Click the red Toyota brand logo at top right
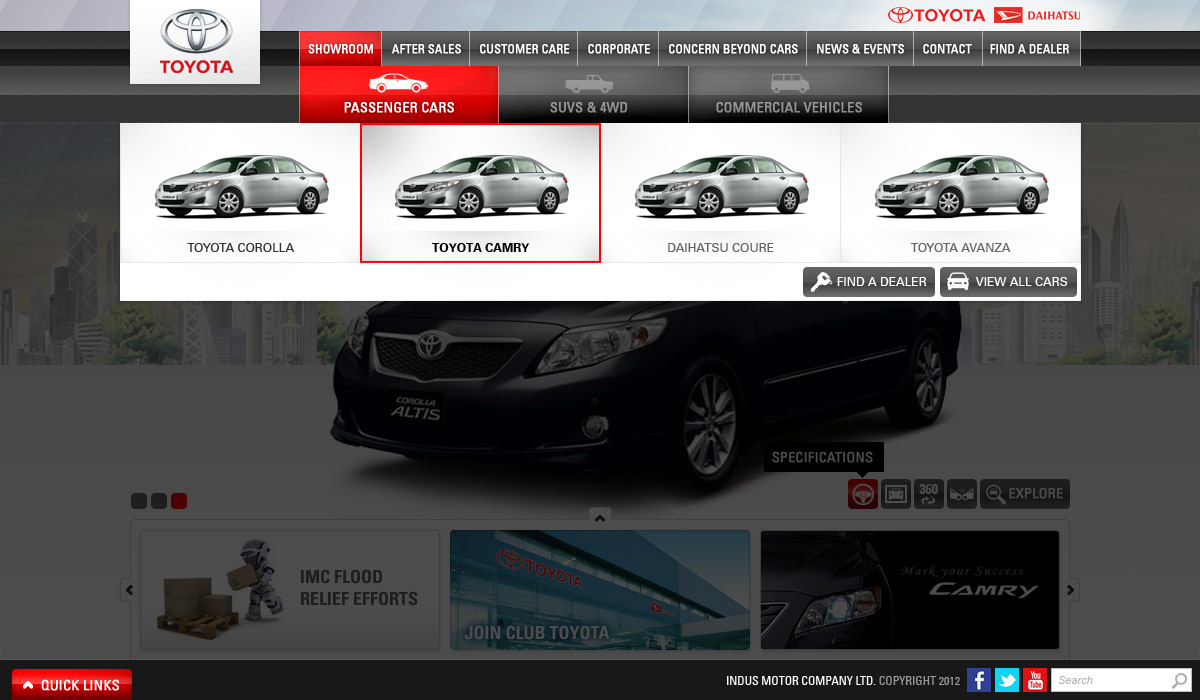Viewport: 1200px width, 700px height. click(937, 15)
